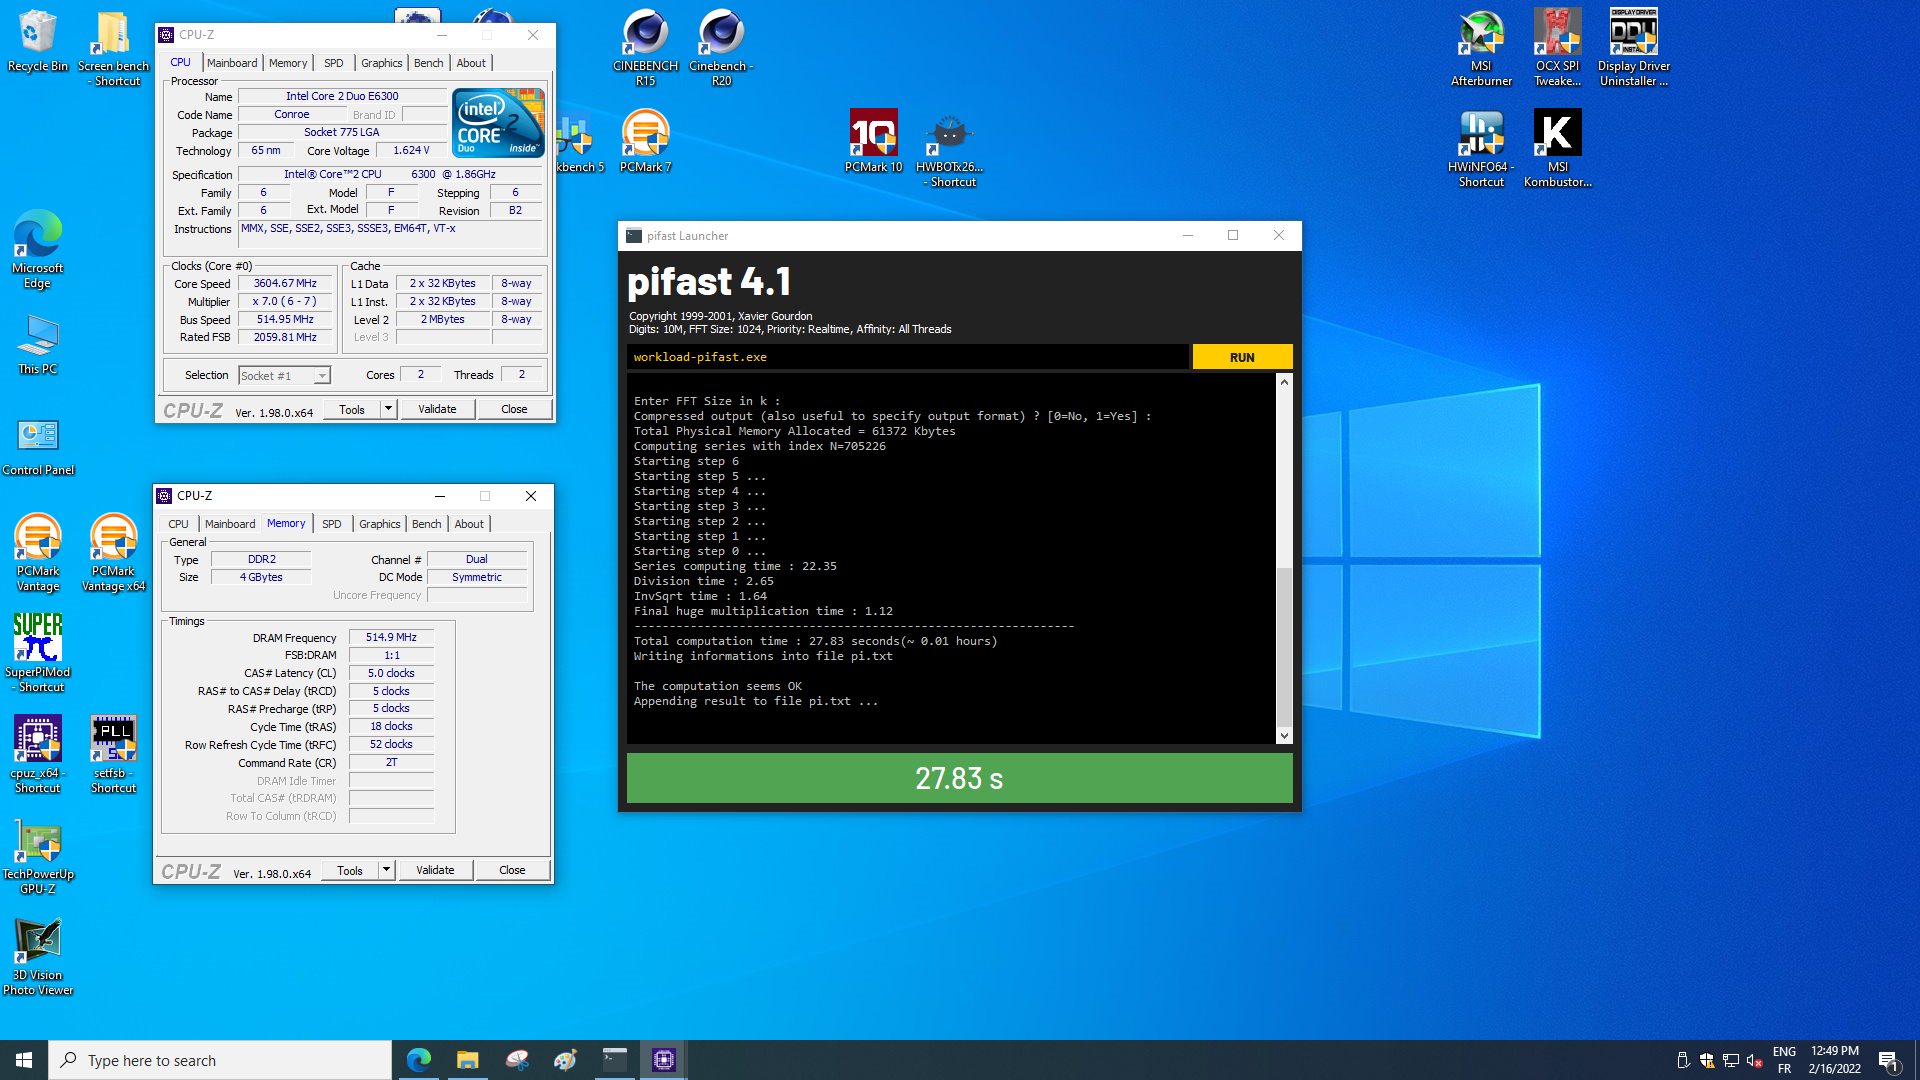Open notification center icon
The width and height of the screenshot is (1920, 1080).
pos(1888,1060)
